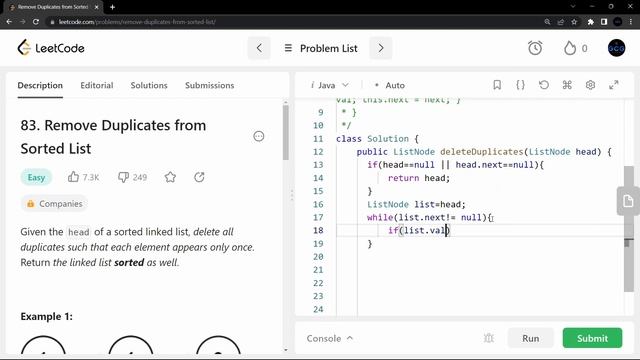This screenshot has height=360, width=640.
Task: Add problem to favorites star
Action: [170, 177]
